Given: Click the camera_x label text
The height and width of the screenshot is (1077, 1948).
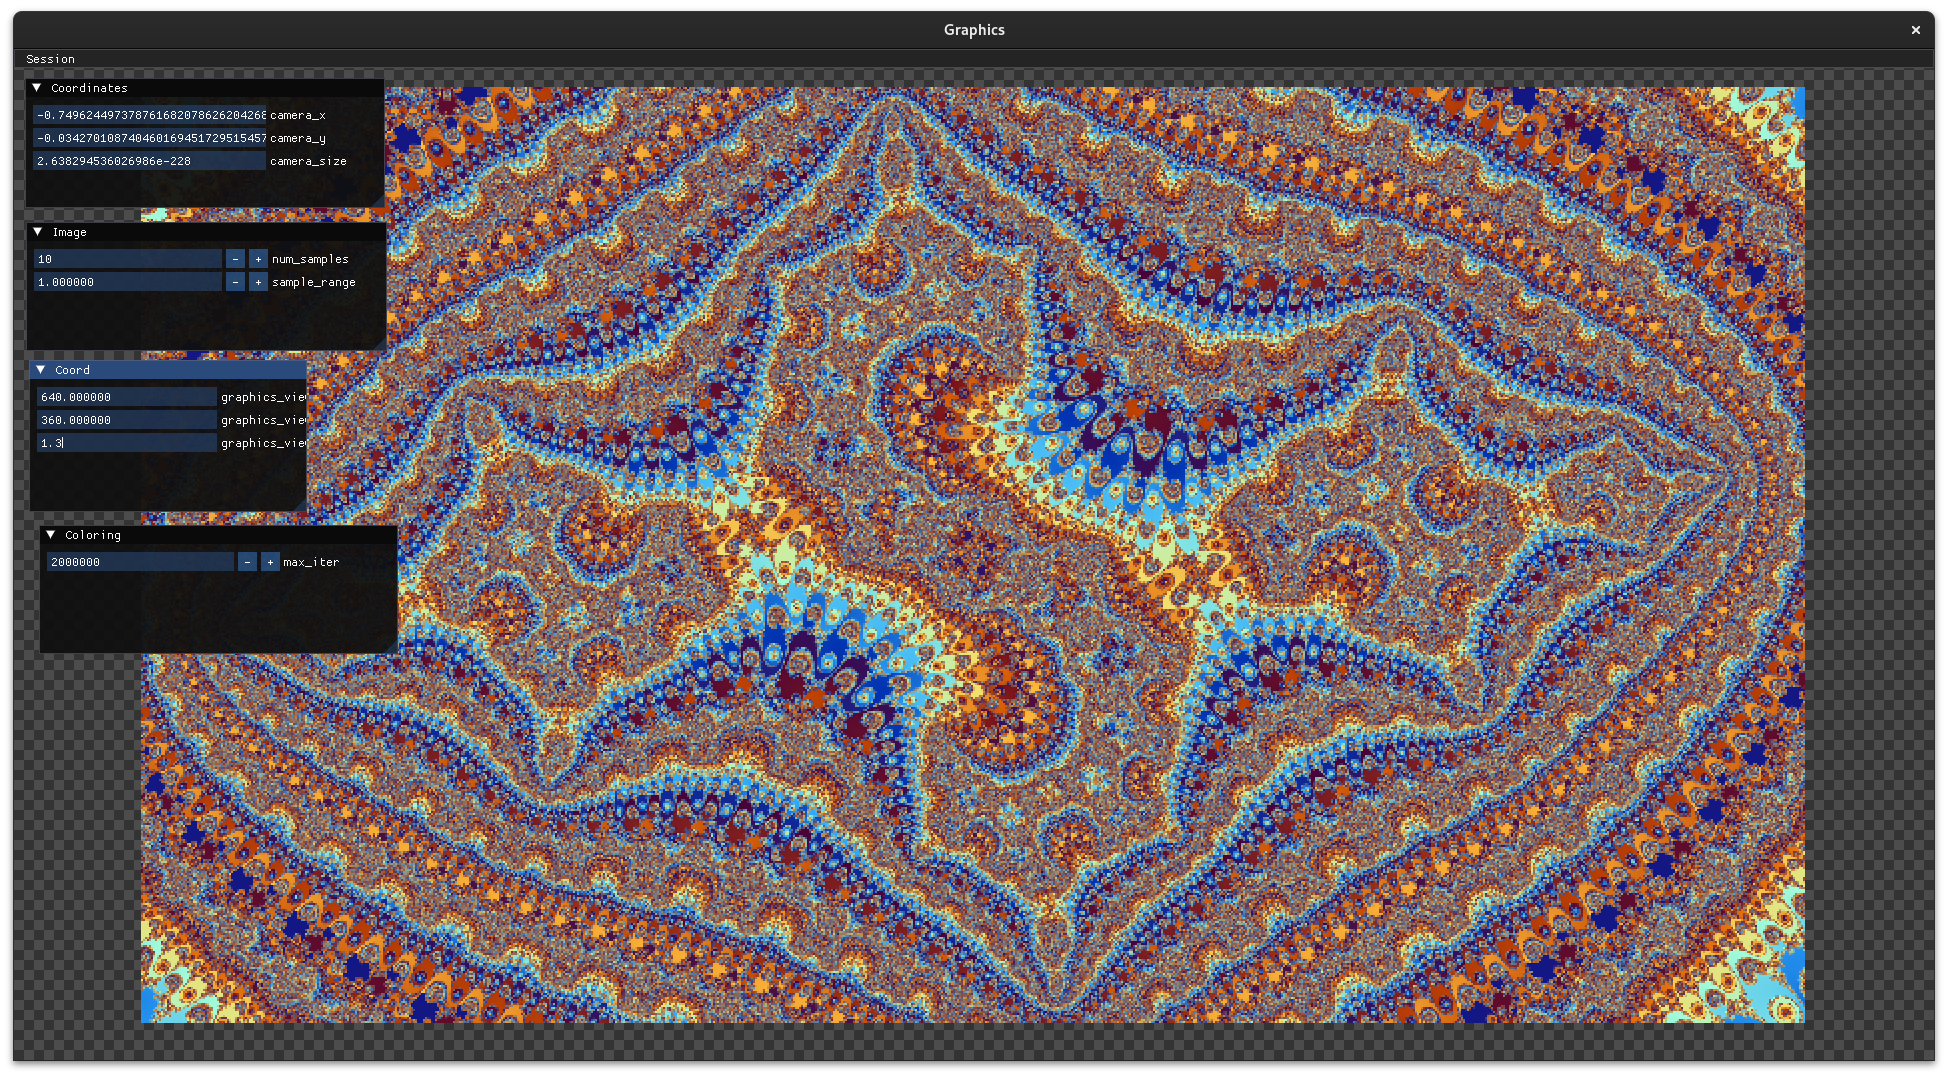Looking at the screenshot, I should 298,115.
